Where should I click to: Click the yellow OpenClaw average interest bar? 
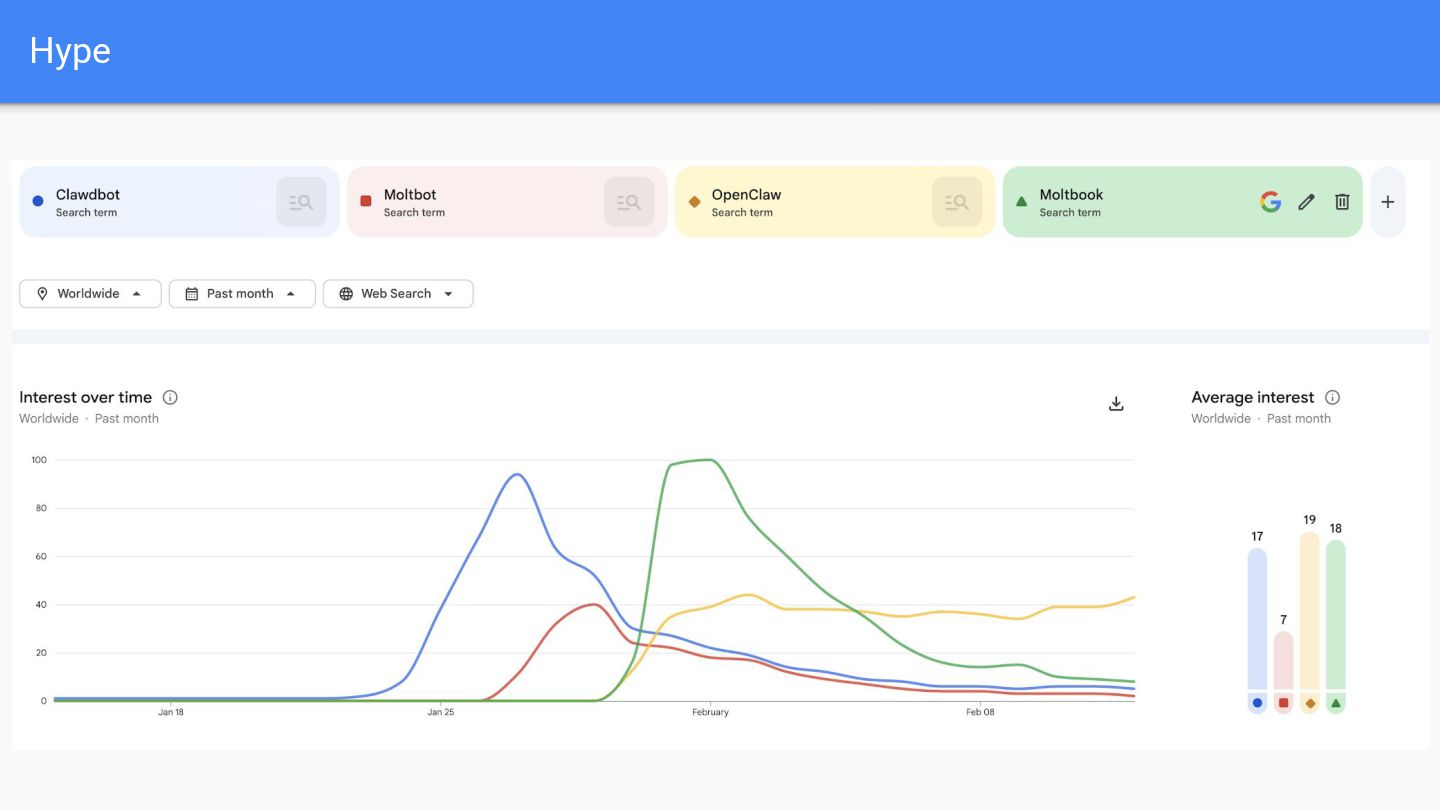[x=1309, y=612]
